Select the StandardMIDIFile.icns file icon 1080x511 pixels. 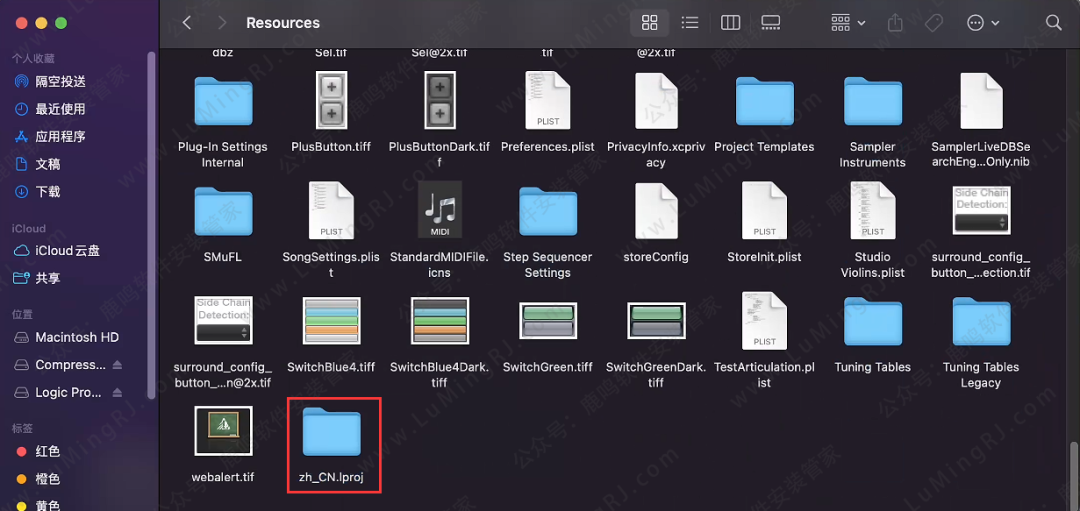(x=439, y=211)
